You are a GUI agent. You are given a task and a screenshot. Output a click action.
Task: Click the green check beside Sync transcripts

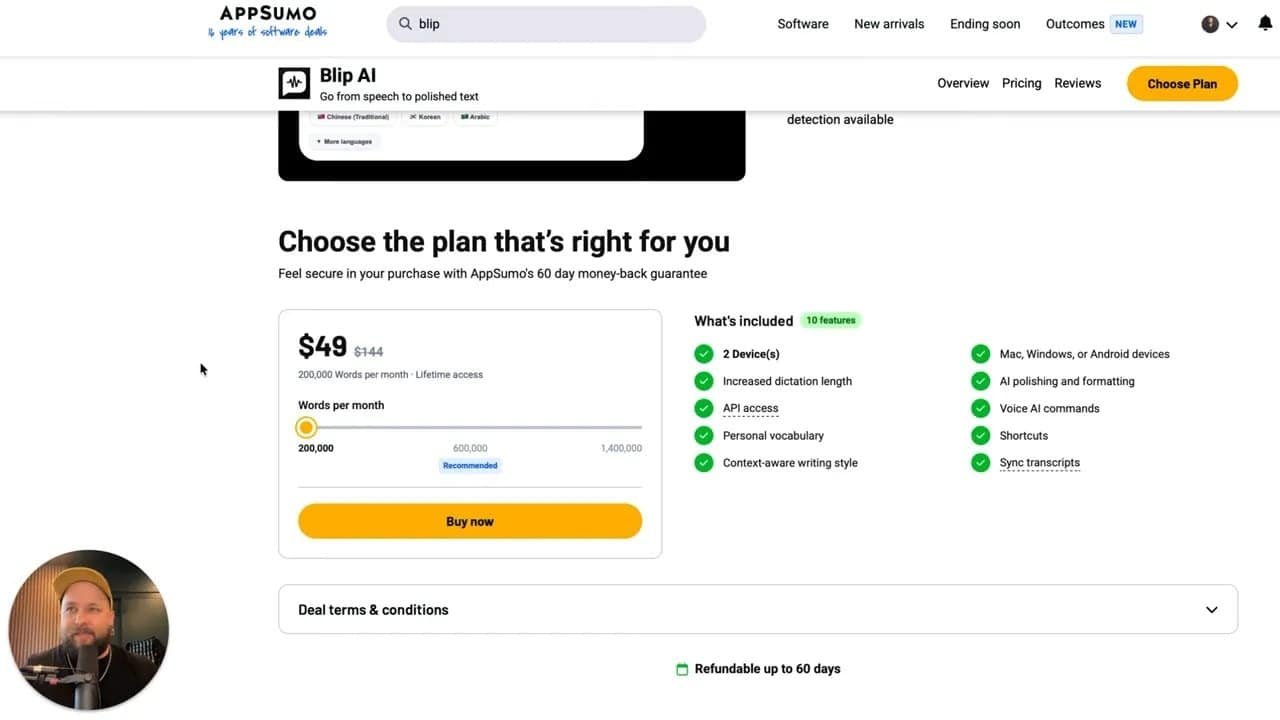pyautogui.click(x=981, y=463)
